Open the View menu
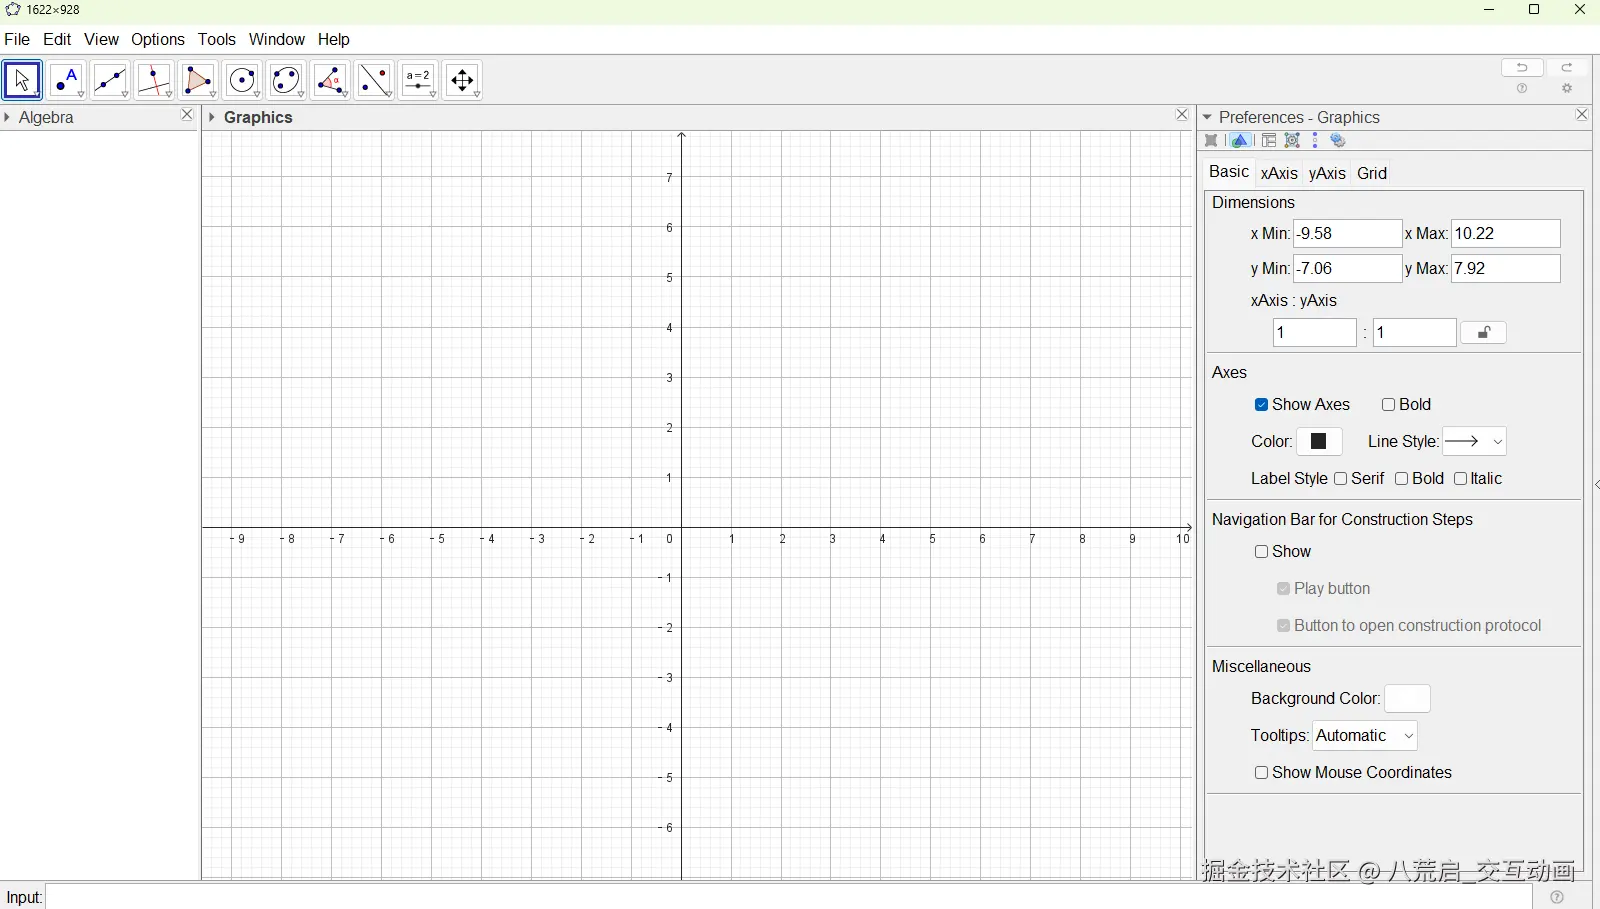The height and width of the screenshot is (909, 1600). [101, 39]
